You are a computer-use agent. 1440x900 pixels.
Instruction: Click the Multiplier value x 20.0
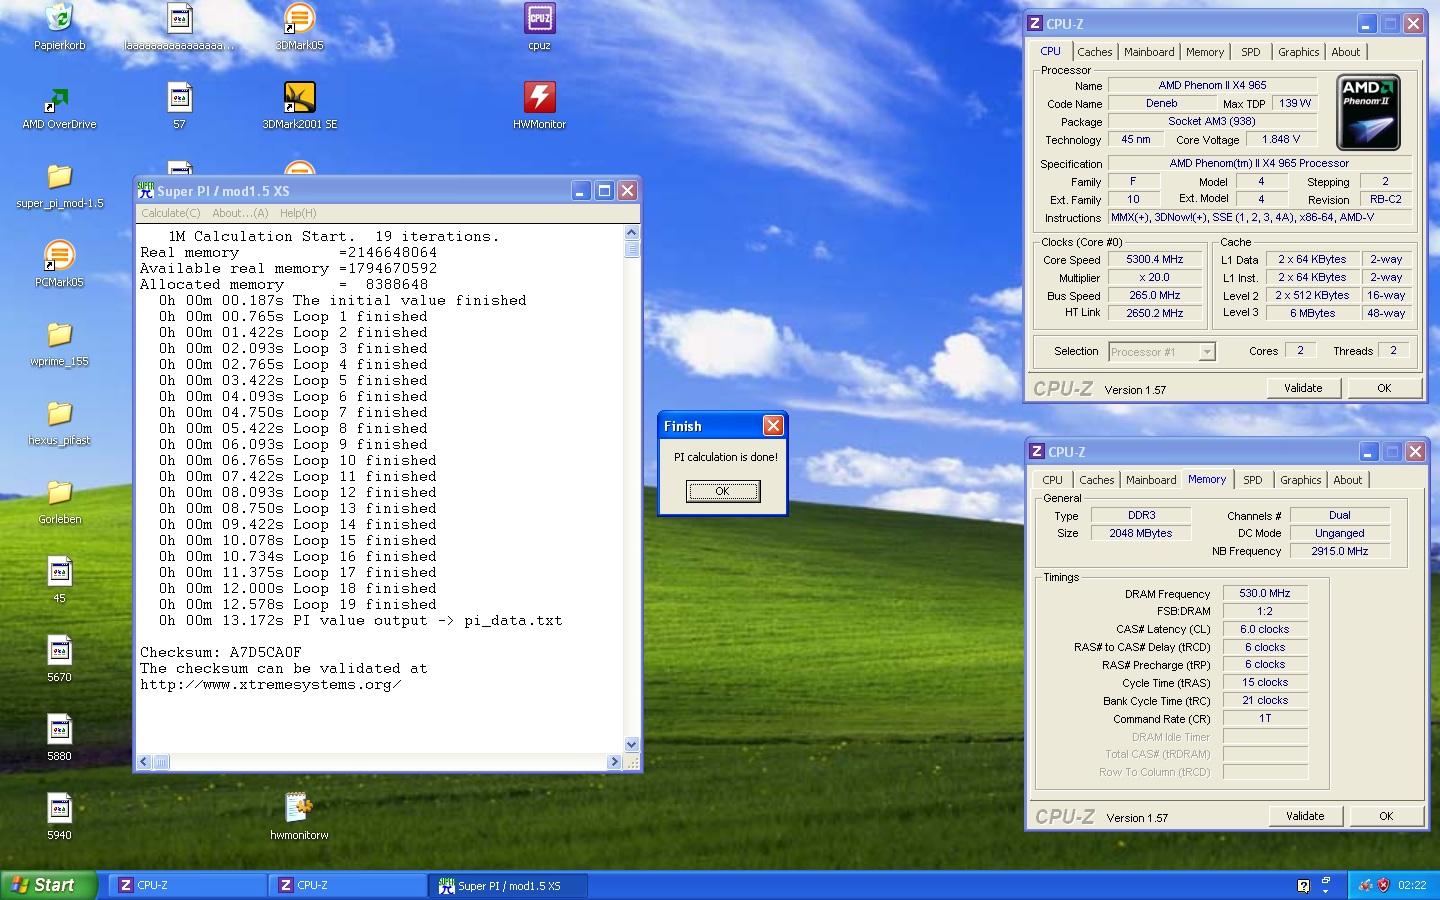click(x=1154, y=277)
